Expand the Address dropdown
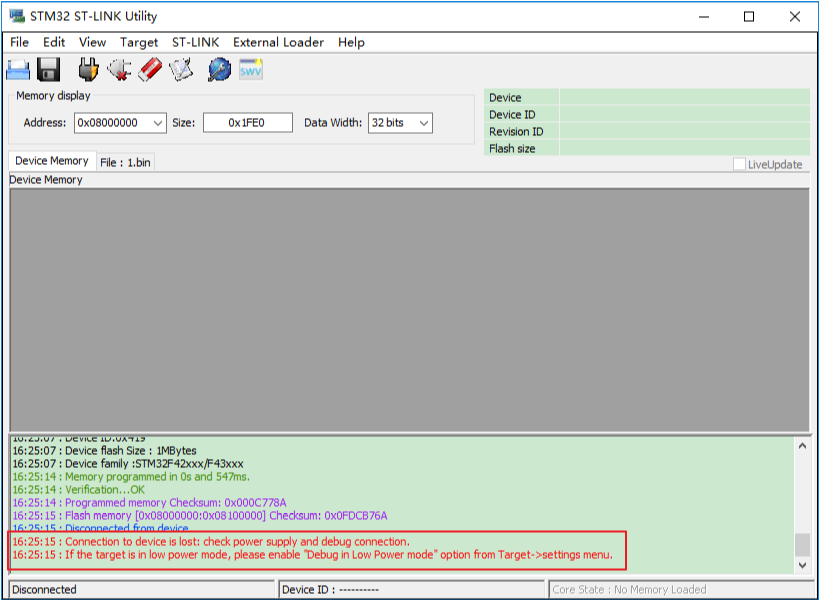 [158, 123]
